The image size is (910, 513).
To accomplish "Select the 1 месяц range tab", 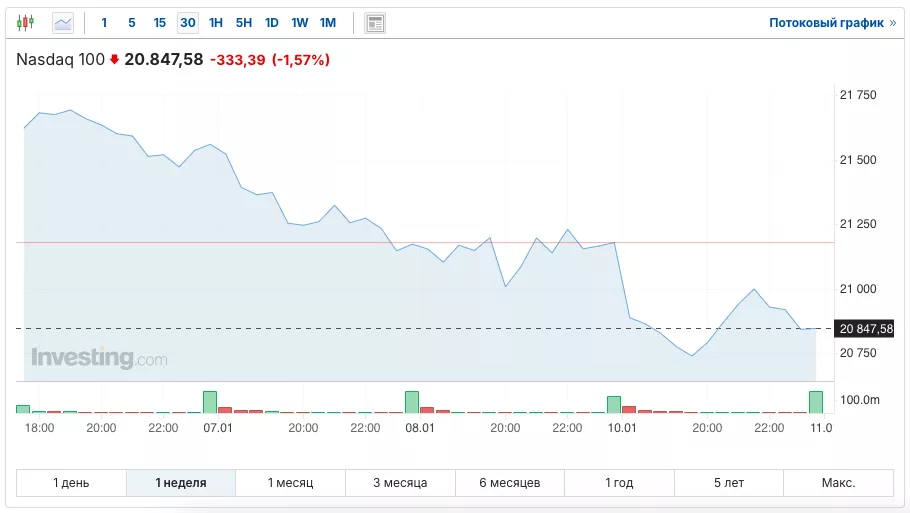I will click(x=290, y=483).
